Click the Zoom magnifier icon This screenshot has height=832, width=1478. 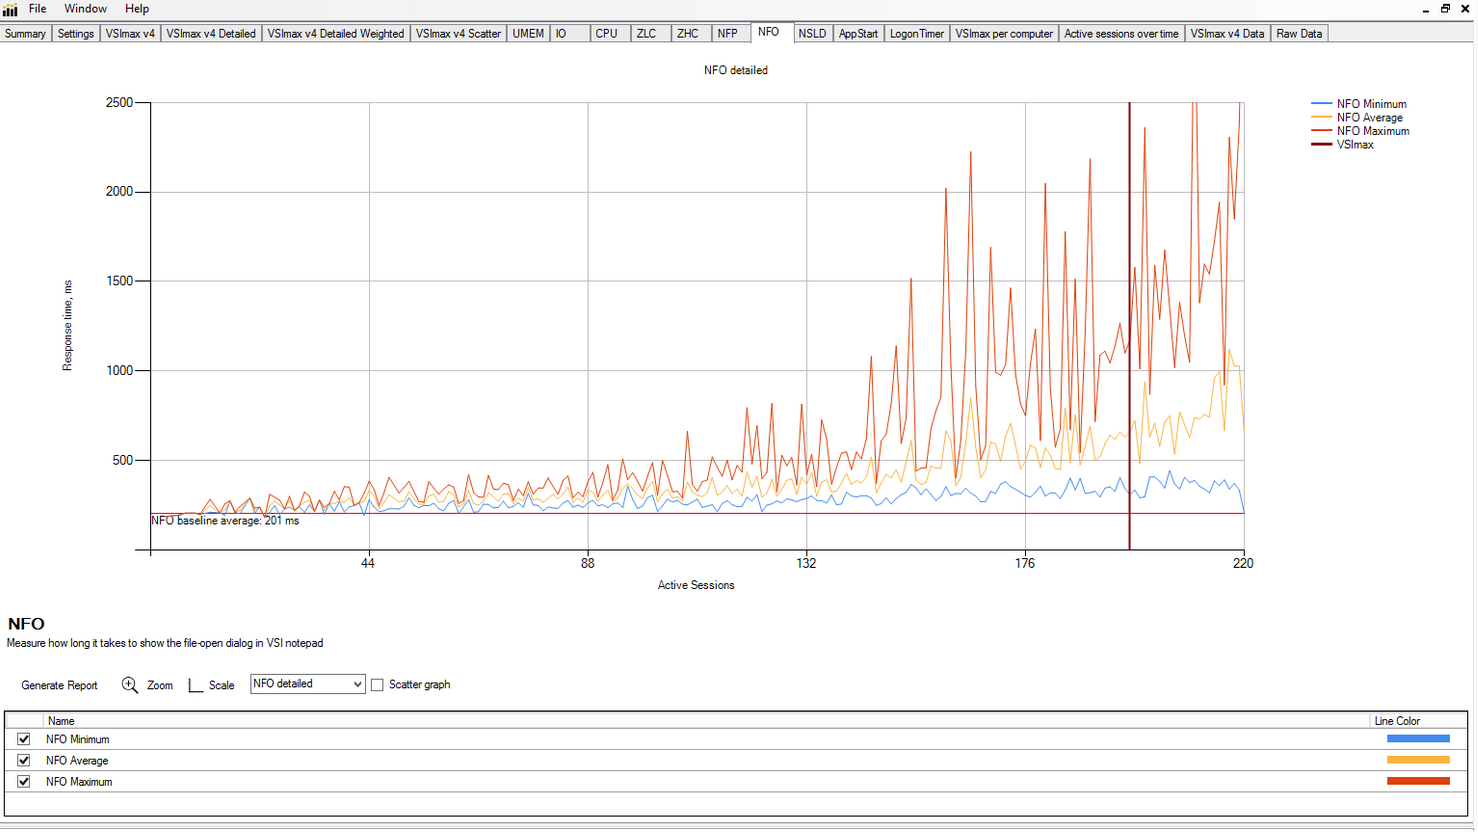[x=130, y=685]
